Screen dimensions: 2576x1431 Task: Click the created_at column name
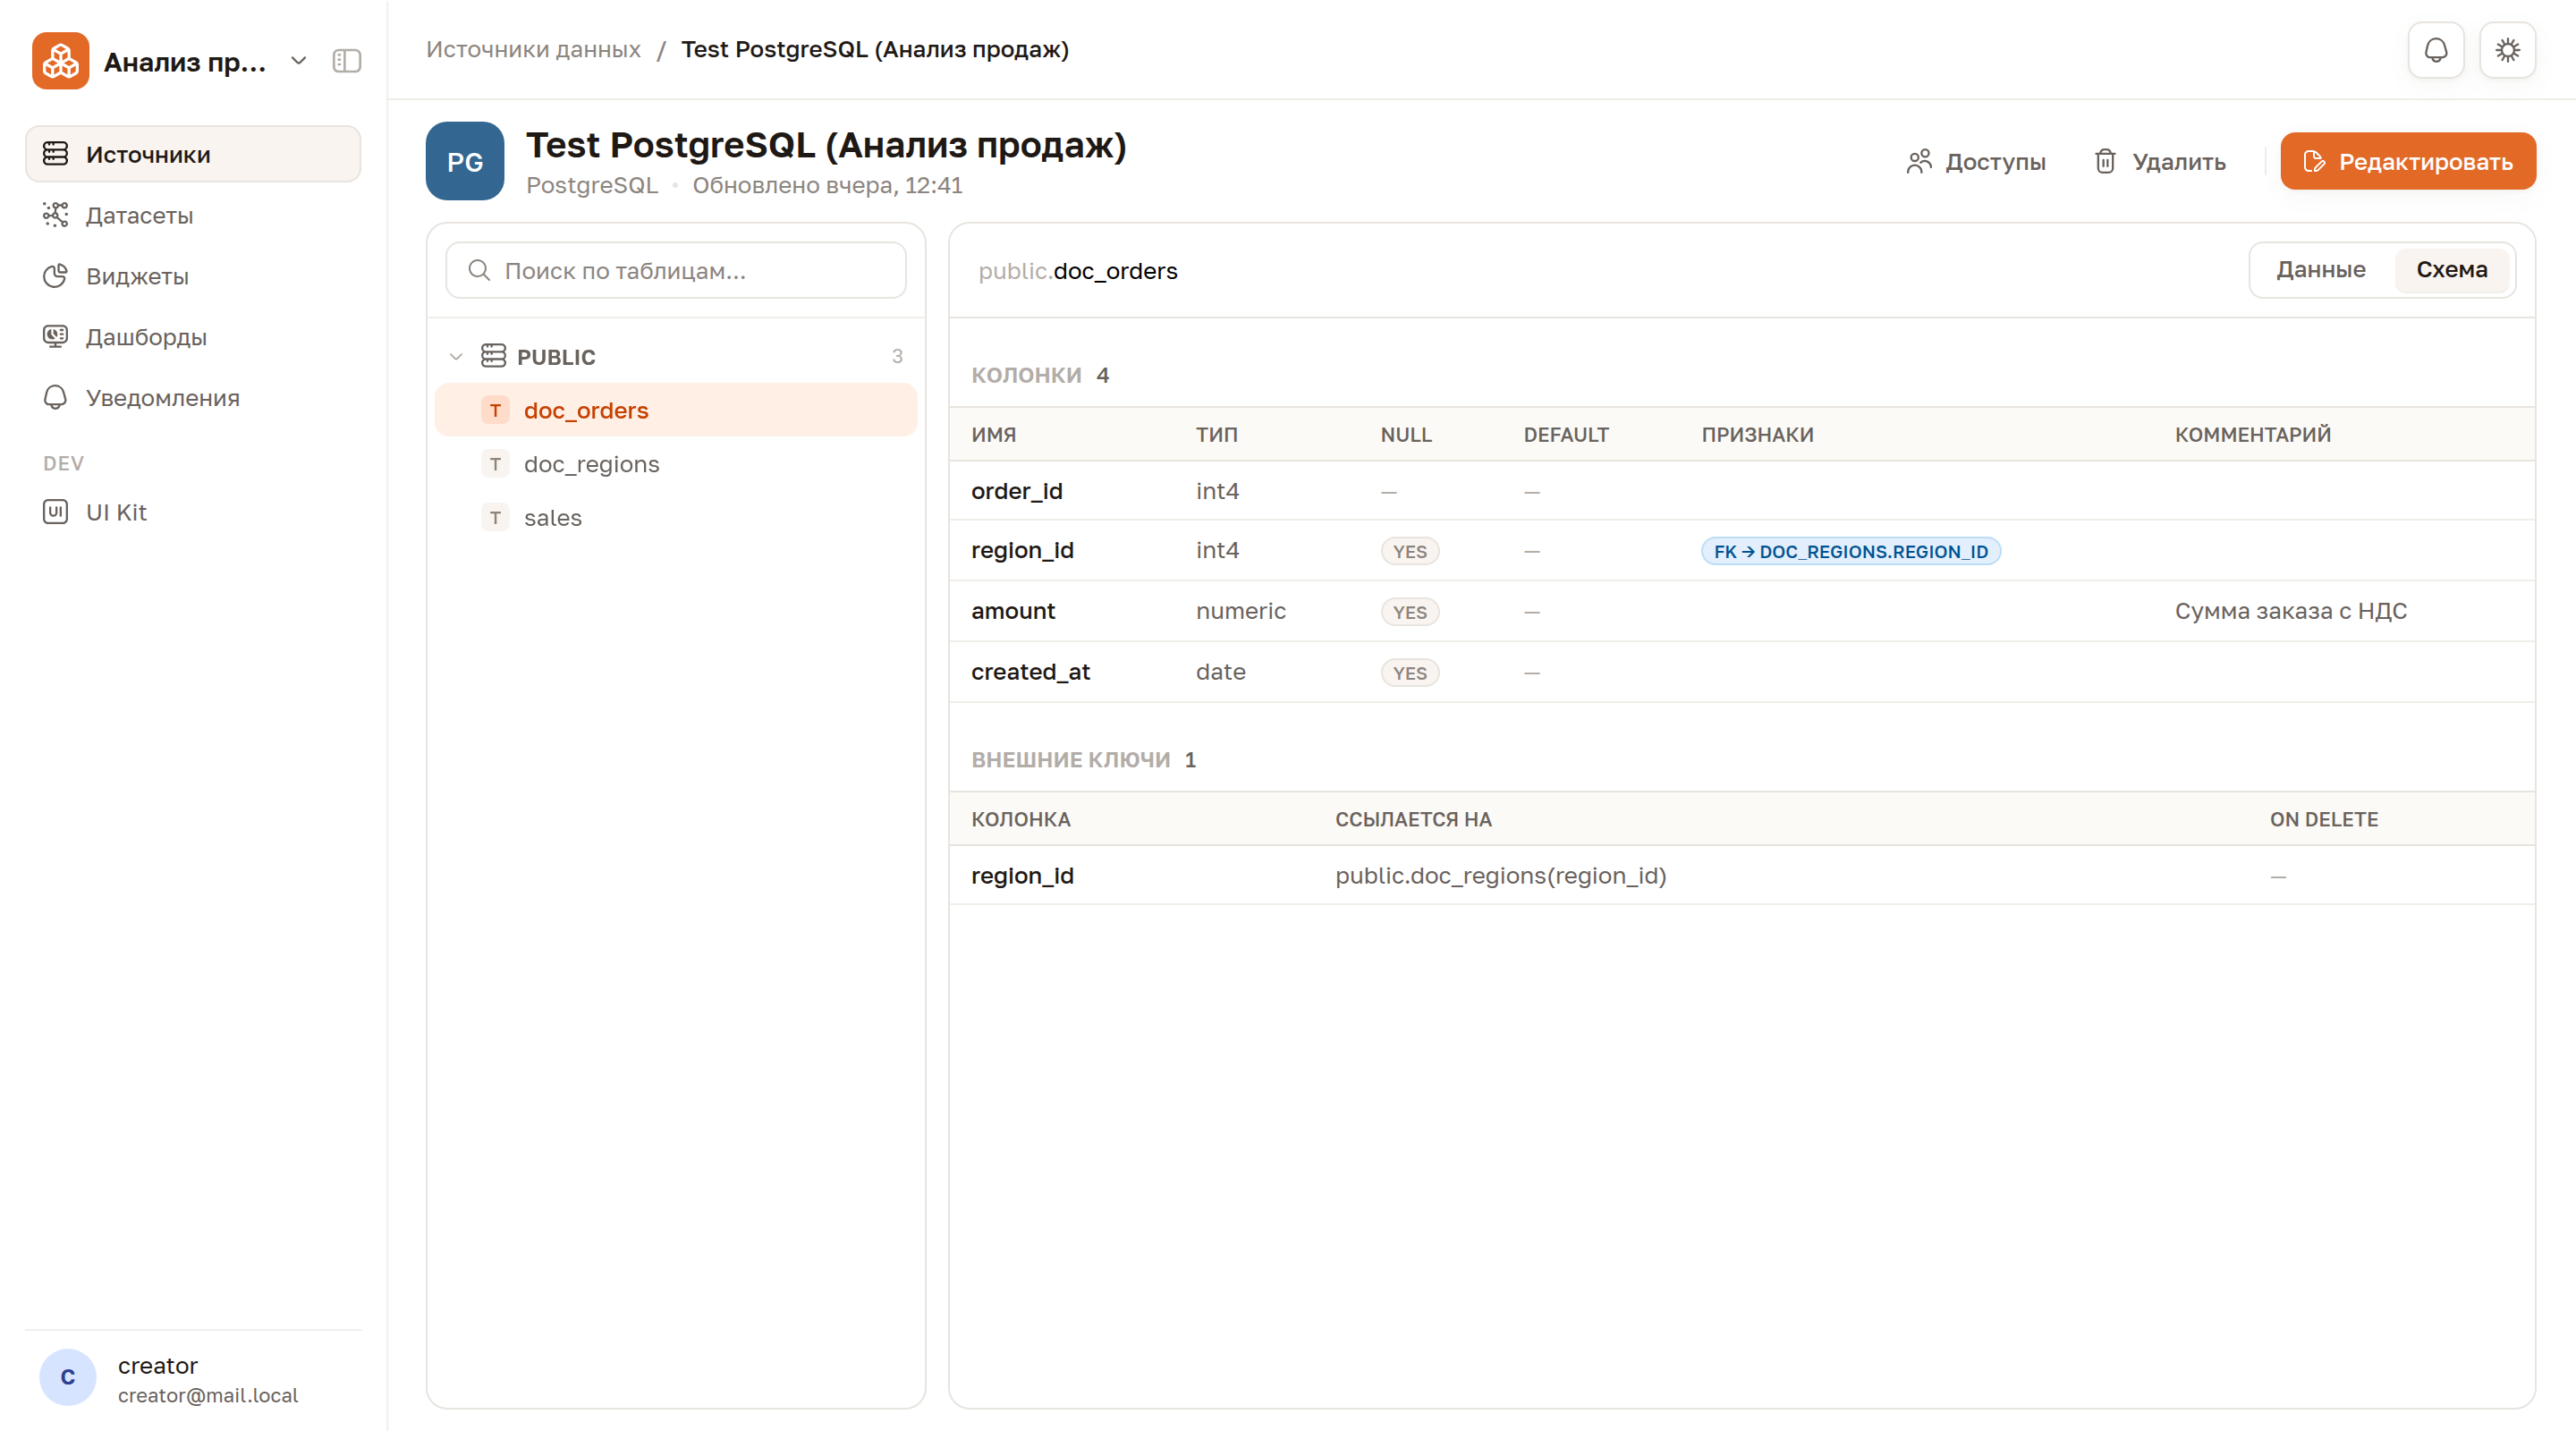pos(1030,672)
